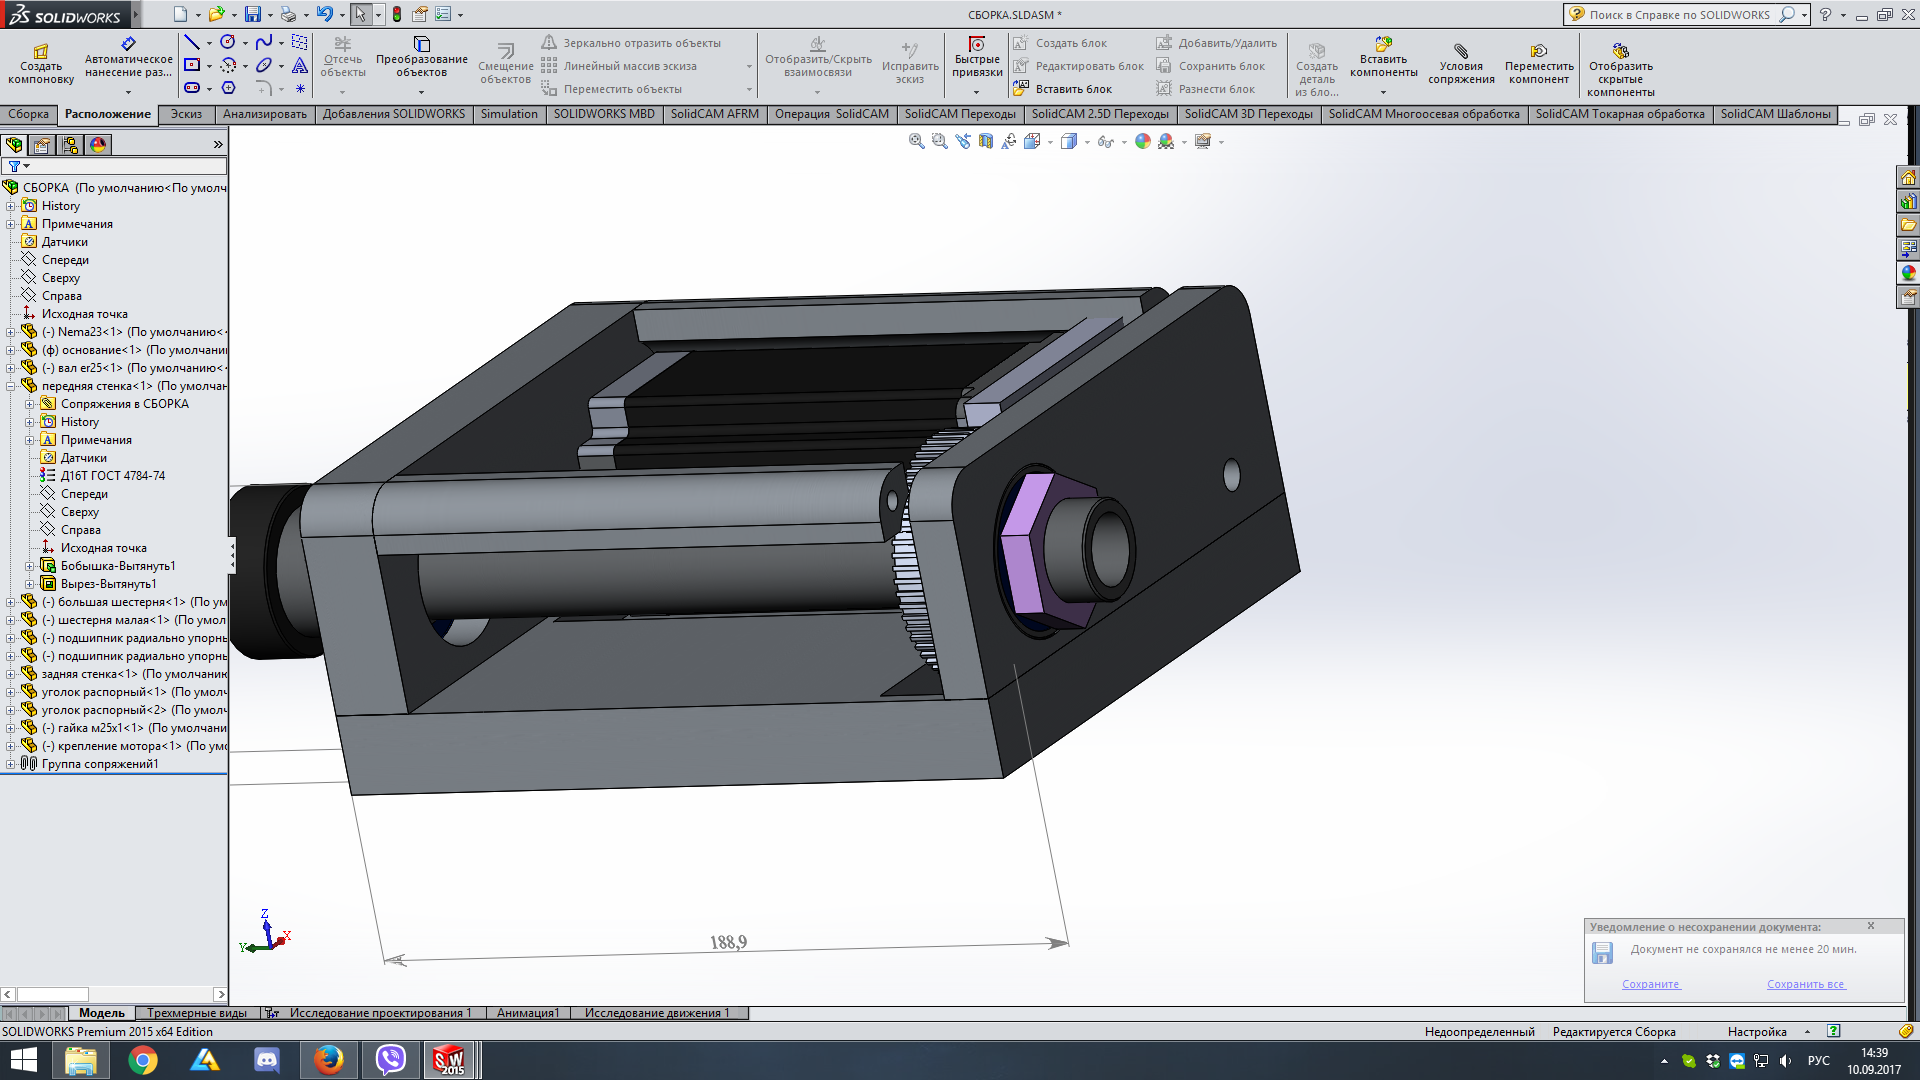Open the PropertyManager tab icon
Viewport: 1920px width, 1080px height.
pos(42,145)
